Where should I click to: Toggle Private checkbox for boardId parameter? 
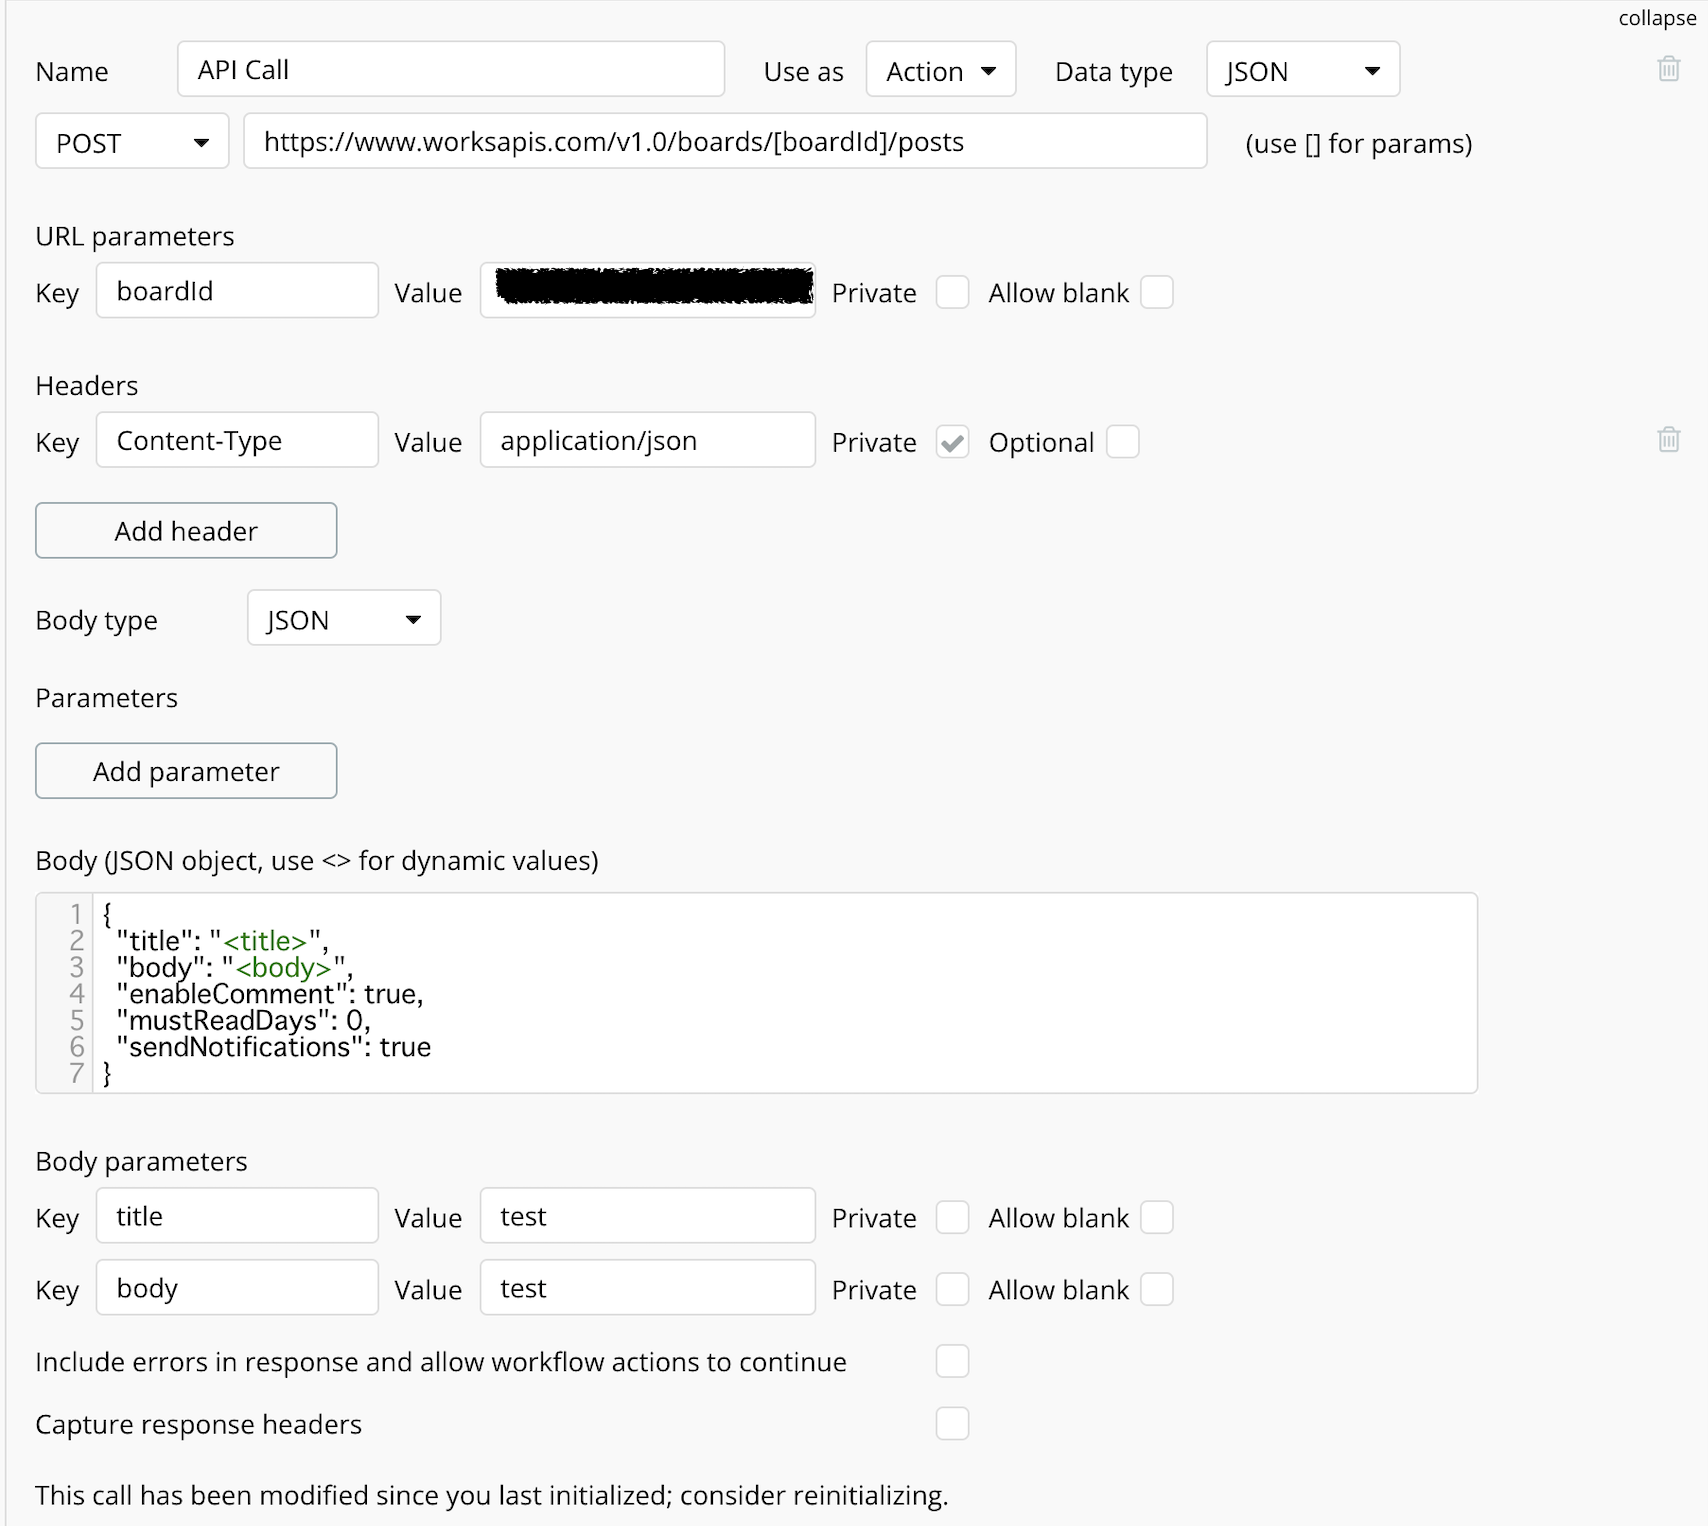[952, 293]
